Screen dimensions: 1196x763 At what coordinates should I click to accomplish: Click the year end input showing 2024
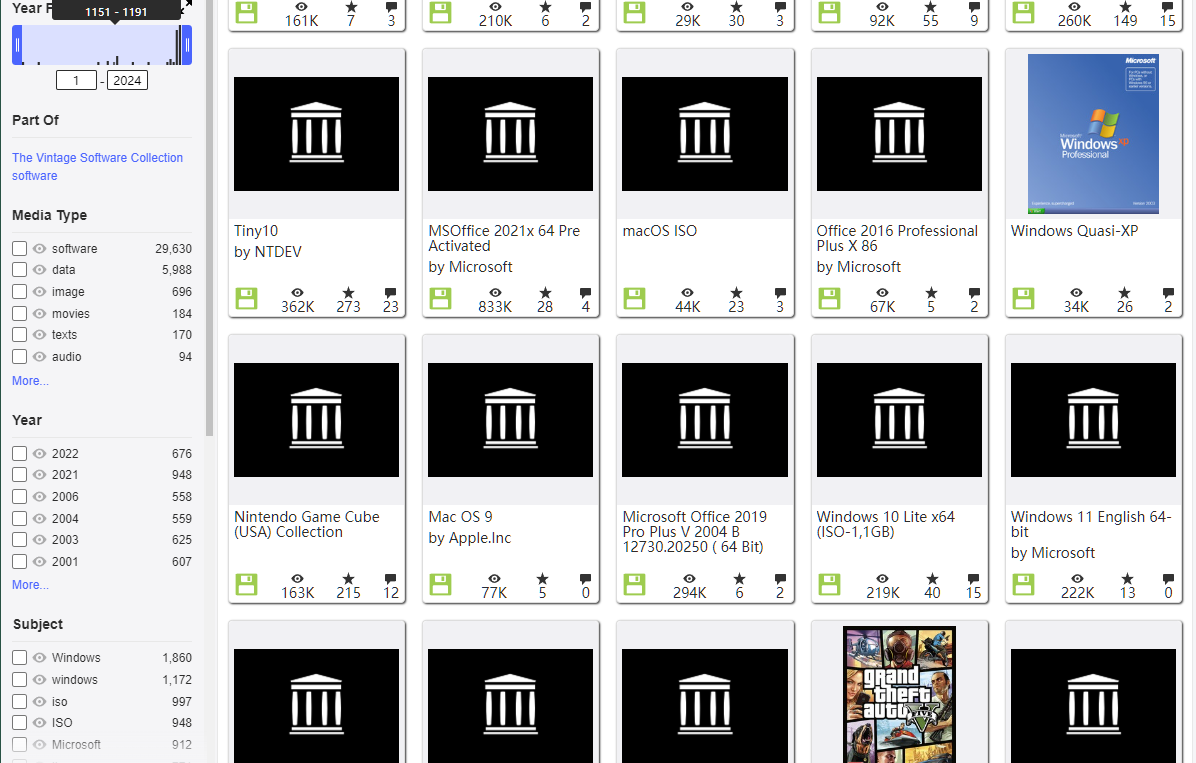click(127, 81)
